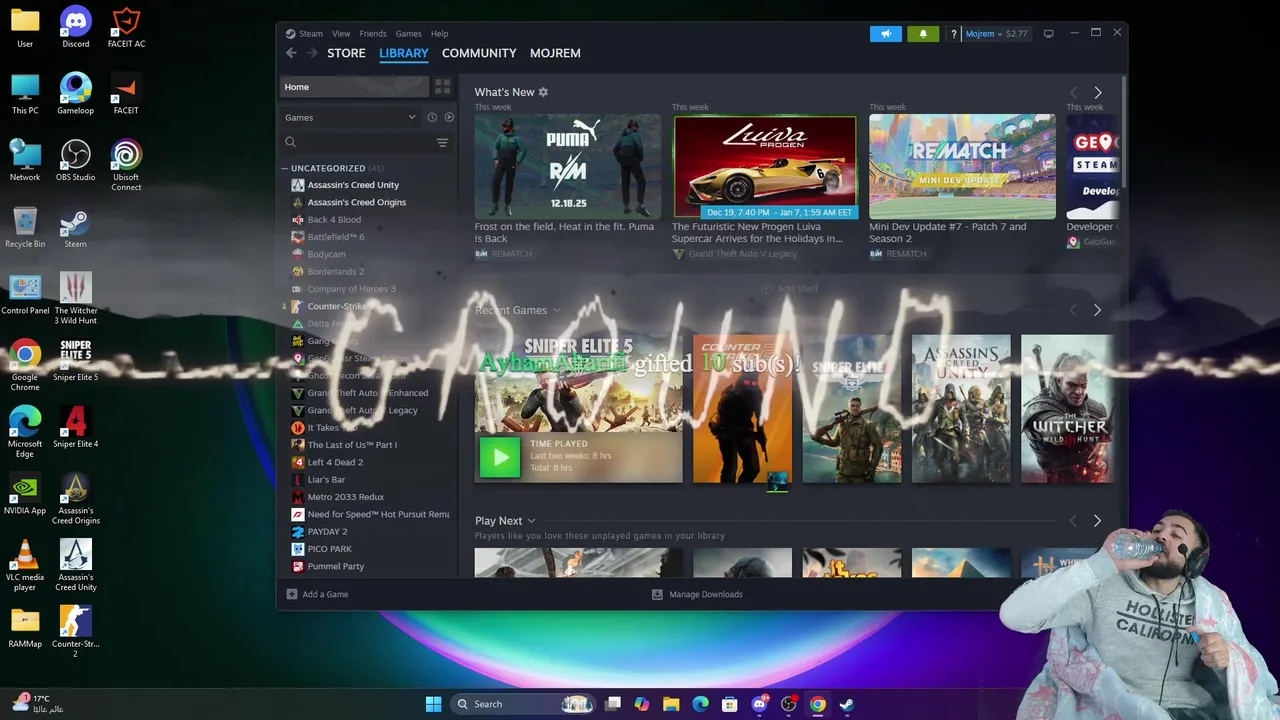Select Left 4 Dead 2 in list
The image size is (1280, 720).
(335, 462)
